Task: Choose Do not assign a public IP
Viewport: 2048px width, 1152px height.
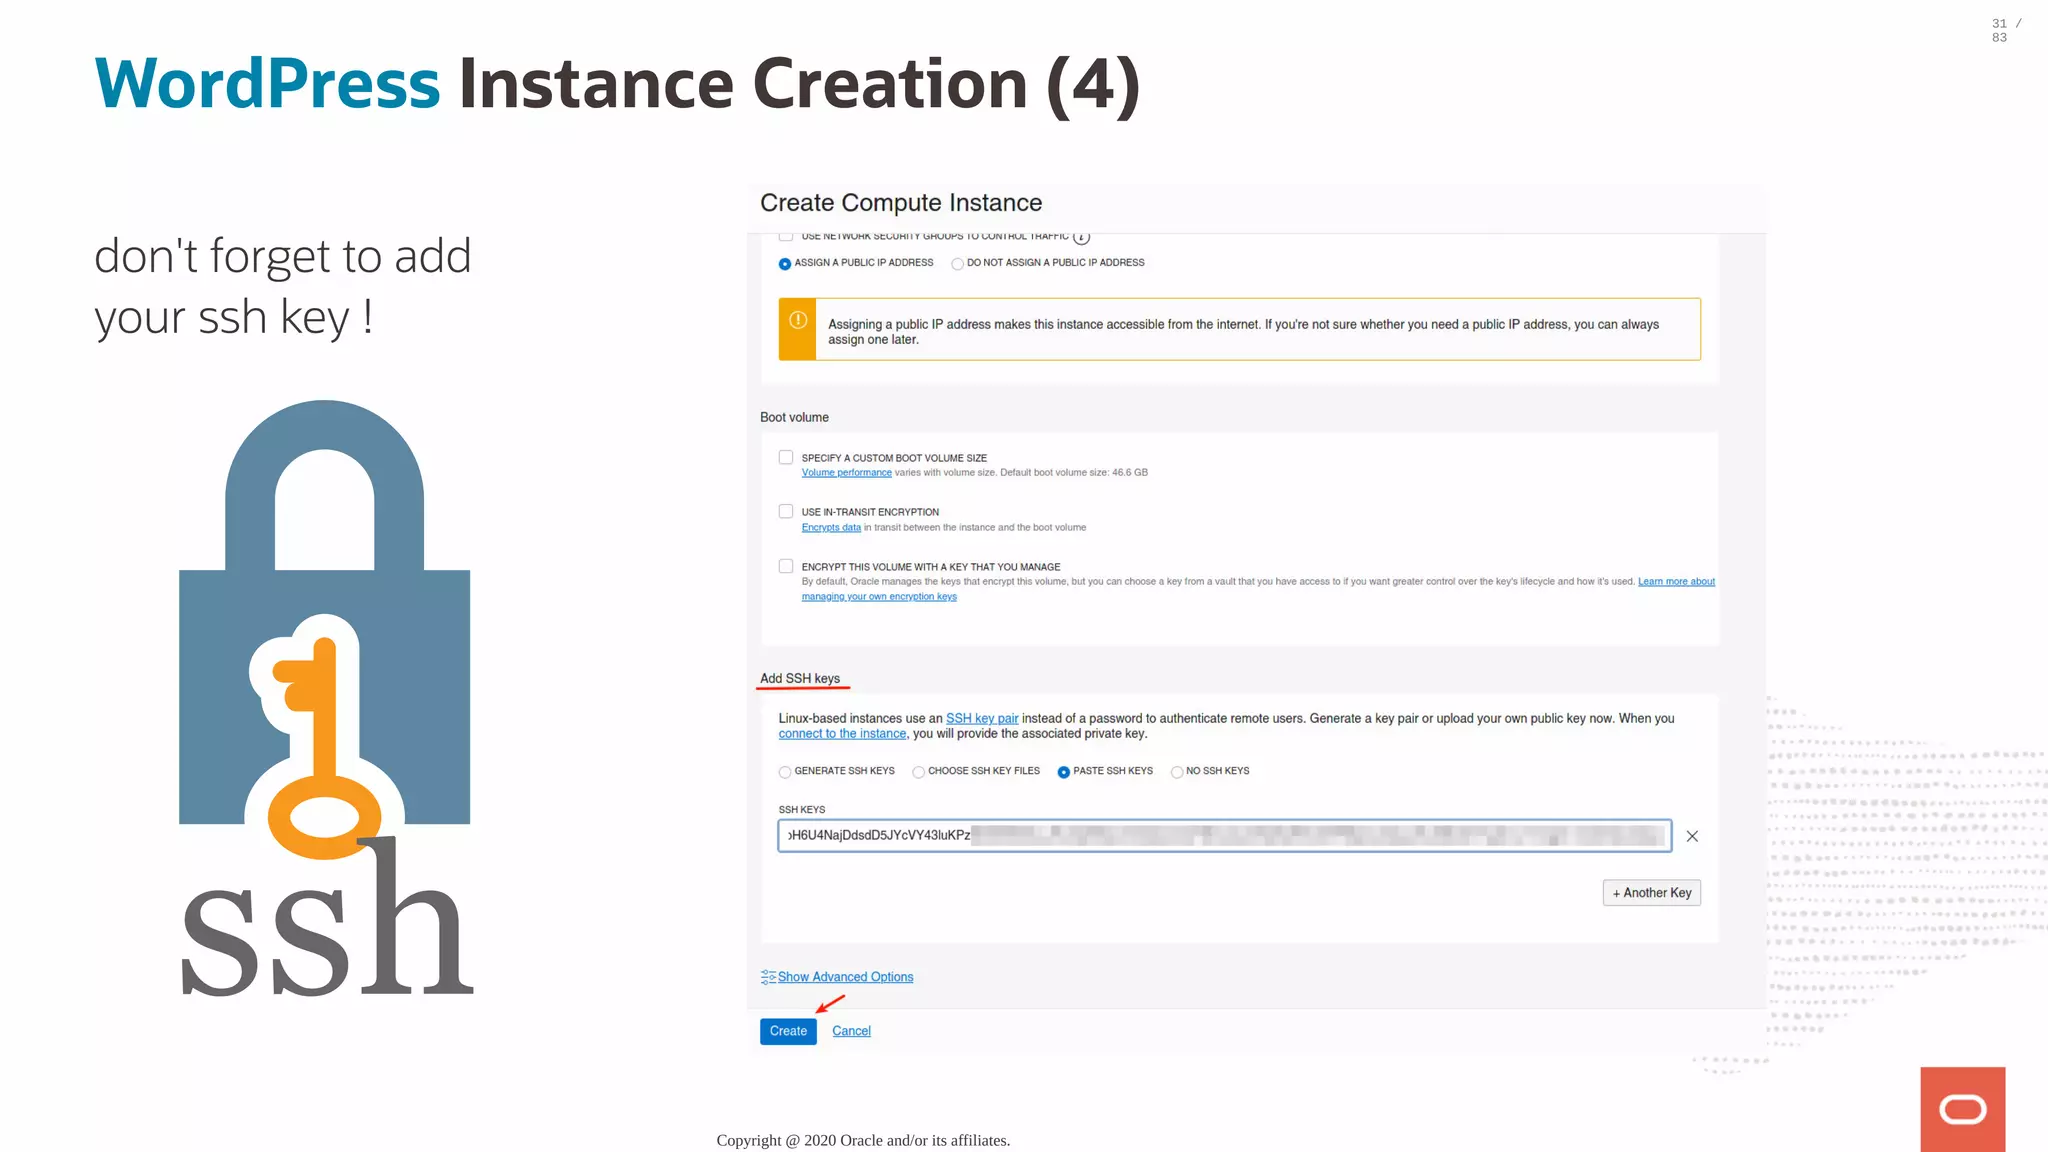Action: (957, 264)
